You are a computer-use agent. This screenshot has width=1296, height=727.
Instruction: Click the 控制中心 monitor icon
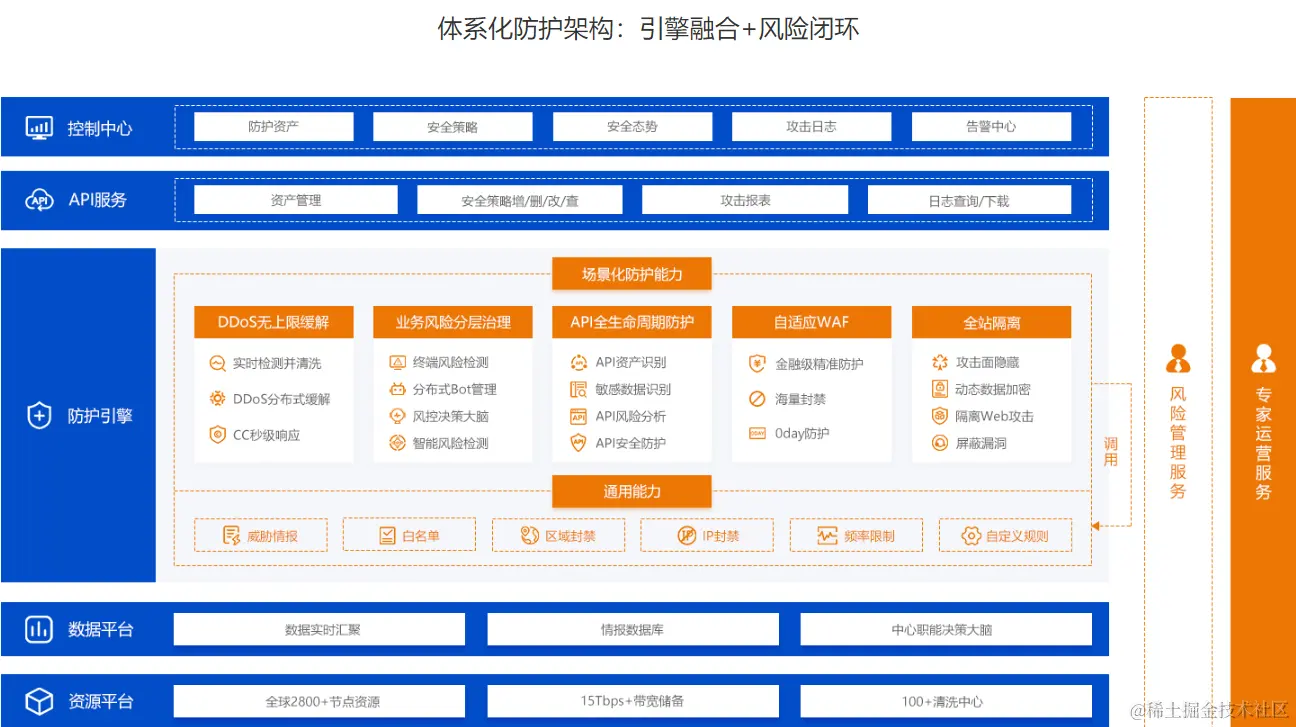point(39,128)
